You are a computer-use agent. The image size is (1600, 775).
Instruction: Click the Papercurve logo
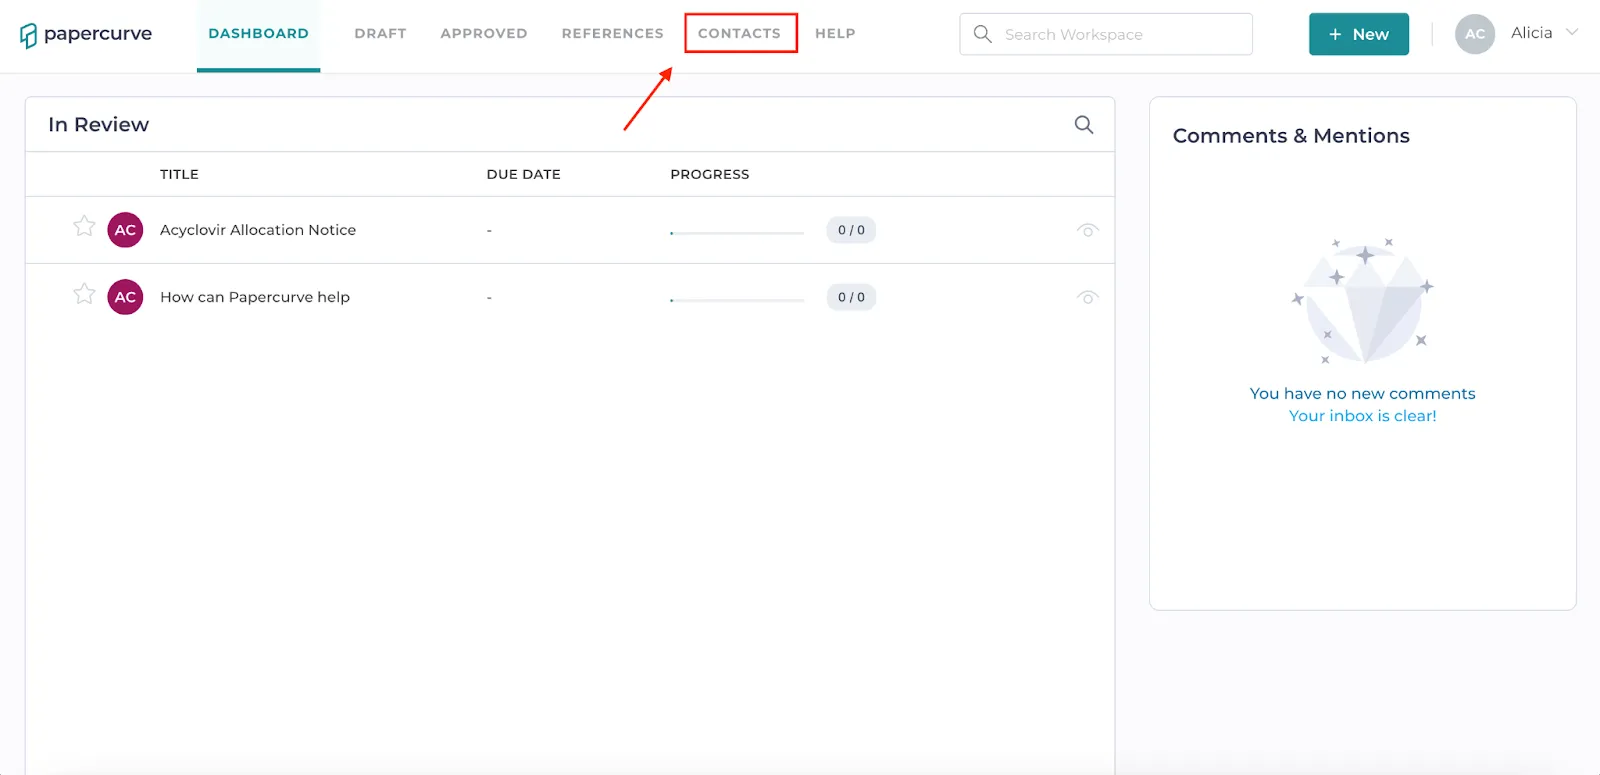coord(86,34)
